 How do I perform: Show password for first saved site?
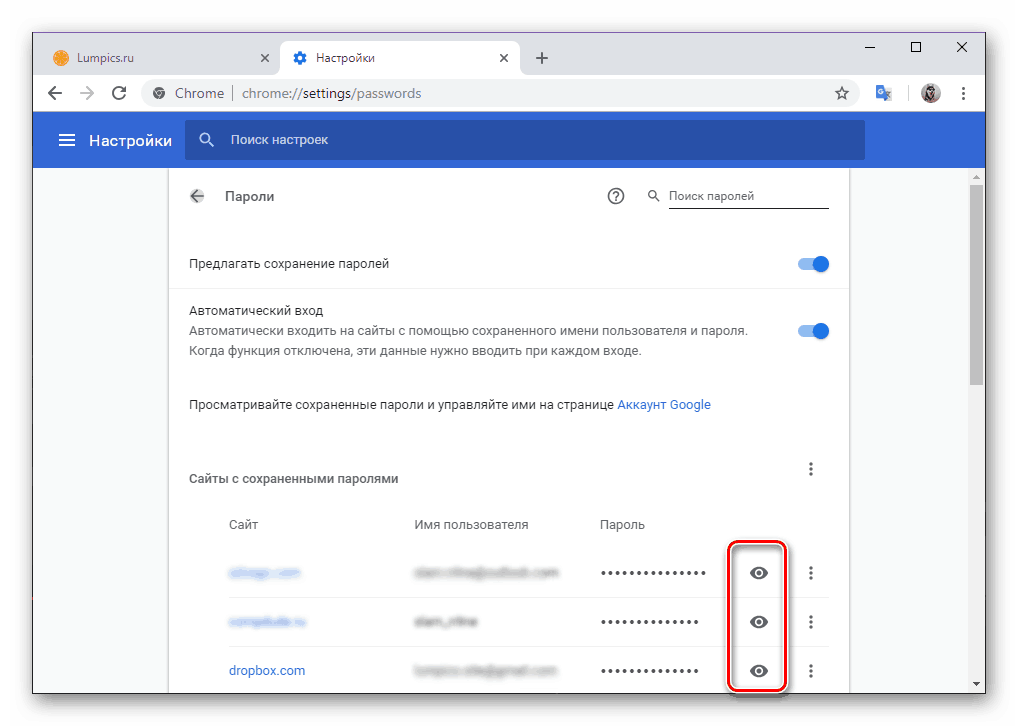pyautogui.click(x=759, y=573)
